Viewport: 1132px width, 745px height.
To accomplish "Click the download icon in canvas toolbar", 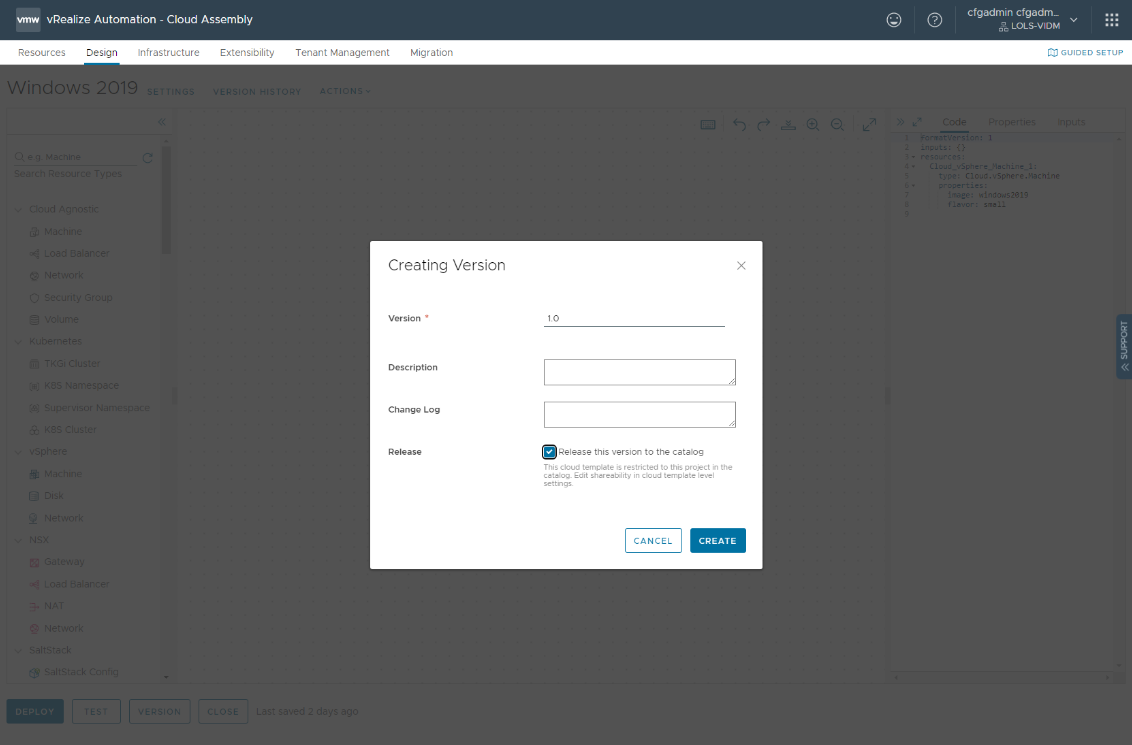I will (788, 125).
